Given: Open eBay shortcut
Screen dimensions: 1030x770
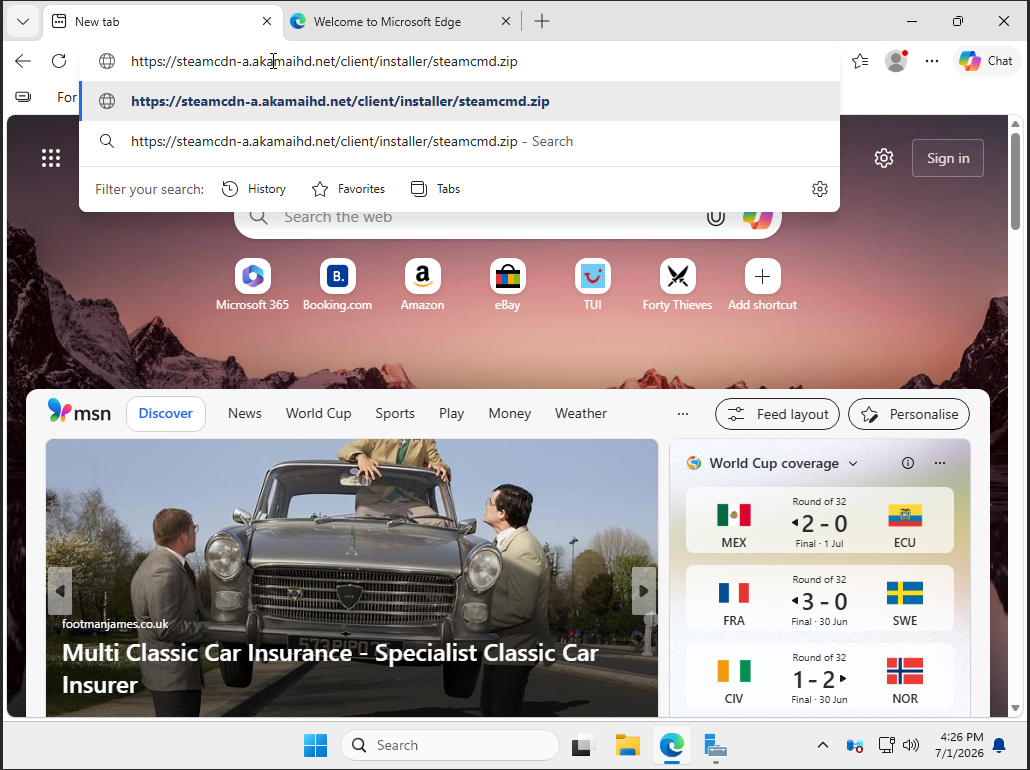Looking at the screenshot, I should click(507, 286).
